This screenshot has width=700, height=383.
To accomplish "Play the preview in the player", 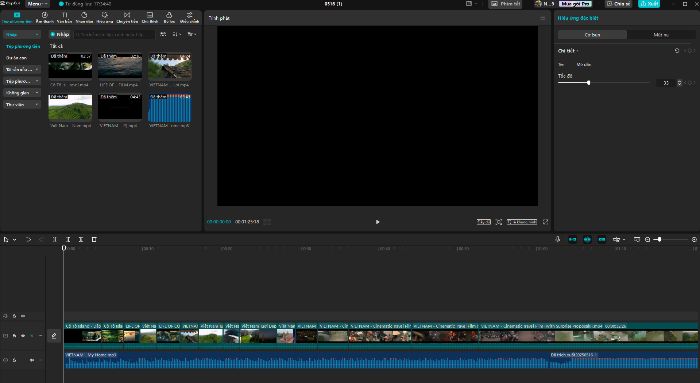I will (x=377, y=222).
